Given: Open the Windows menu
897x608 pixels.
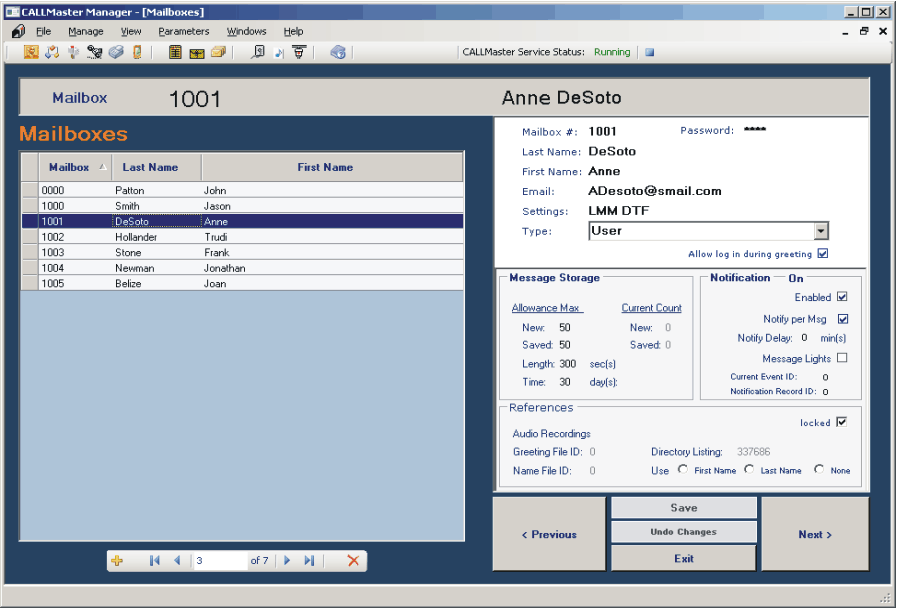Looking at the screenshot, I should (247, 31).
